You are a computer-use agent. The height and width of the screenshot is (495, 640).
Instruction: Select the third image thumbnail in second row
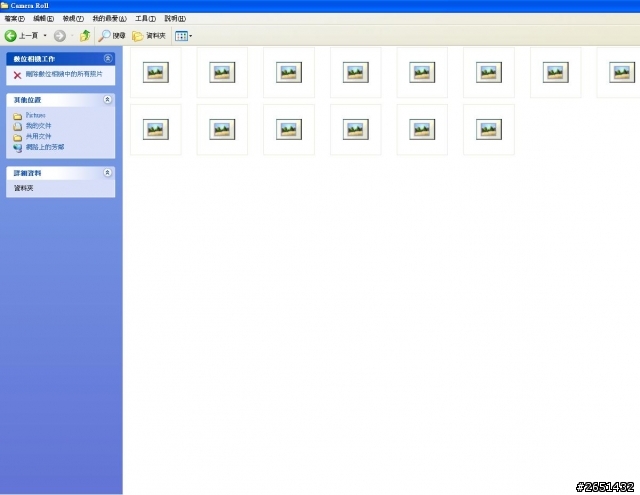[x=289, y=129]
